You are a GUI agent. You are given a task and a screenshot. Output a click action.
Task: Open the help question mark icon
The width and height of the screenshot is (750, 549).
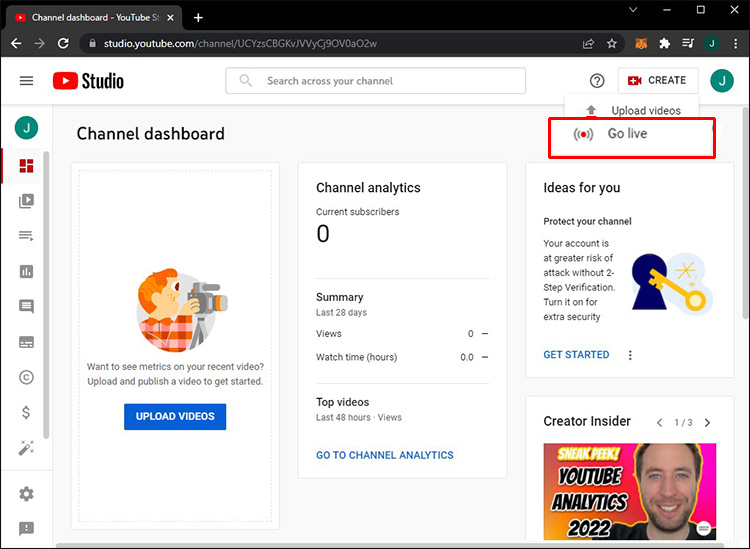(x=597, y=81)
